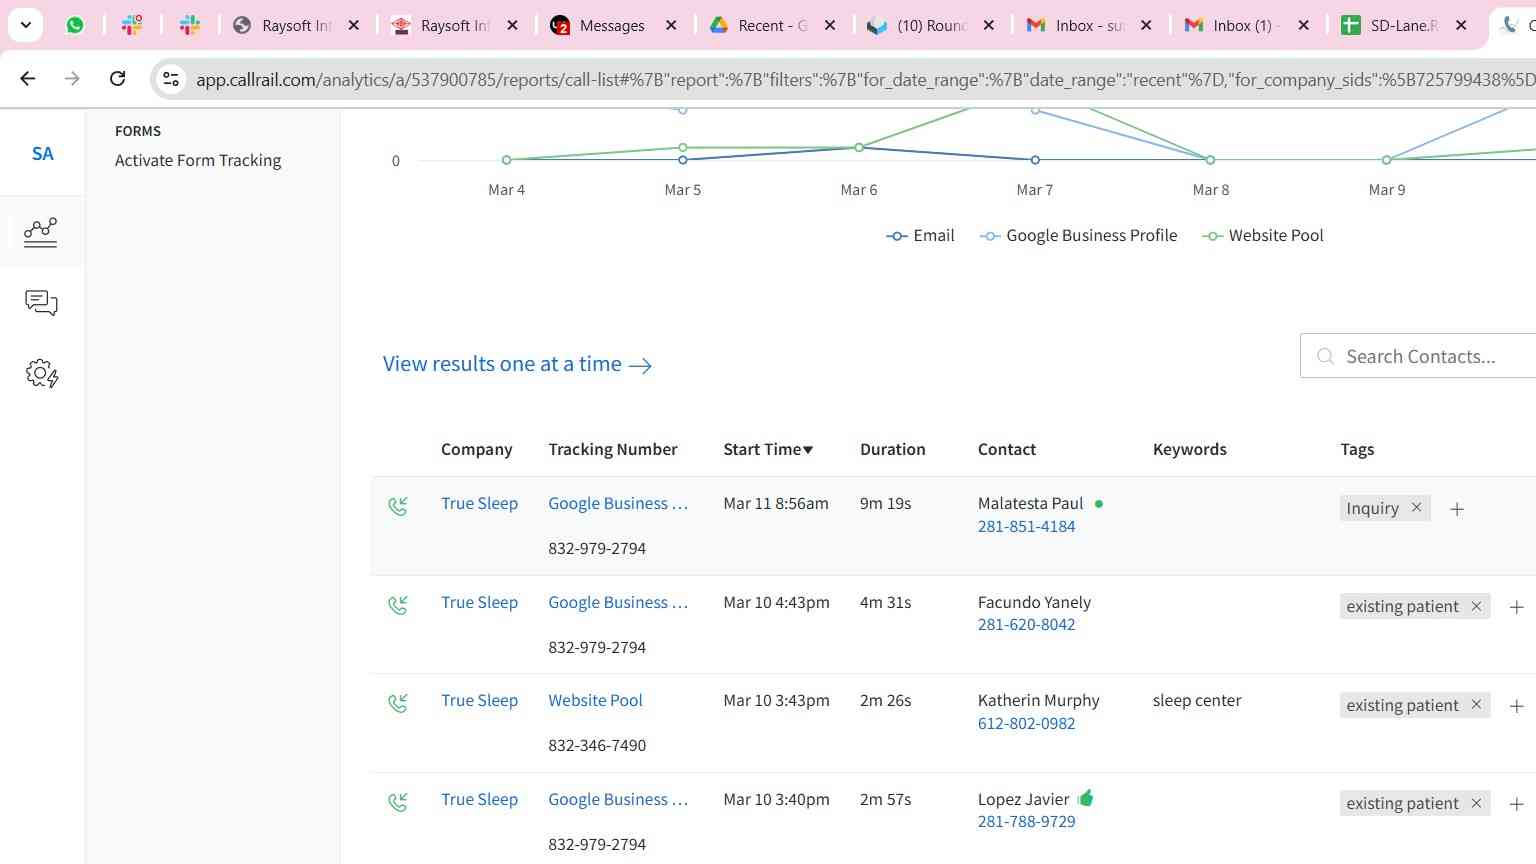
Task: Open the SA account avatar
Action: (42, 154)
